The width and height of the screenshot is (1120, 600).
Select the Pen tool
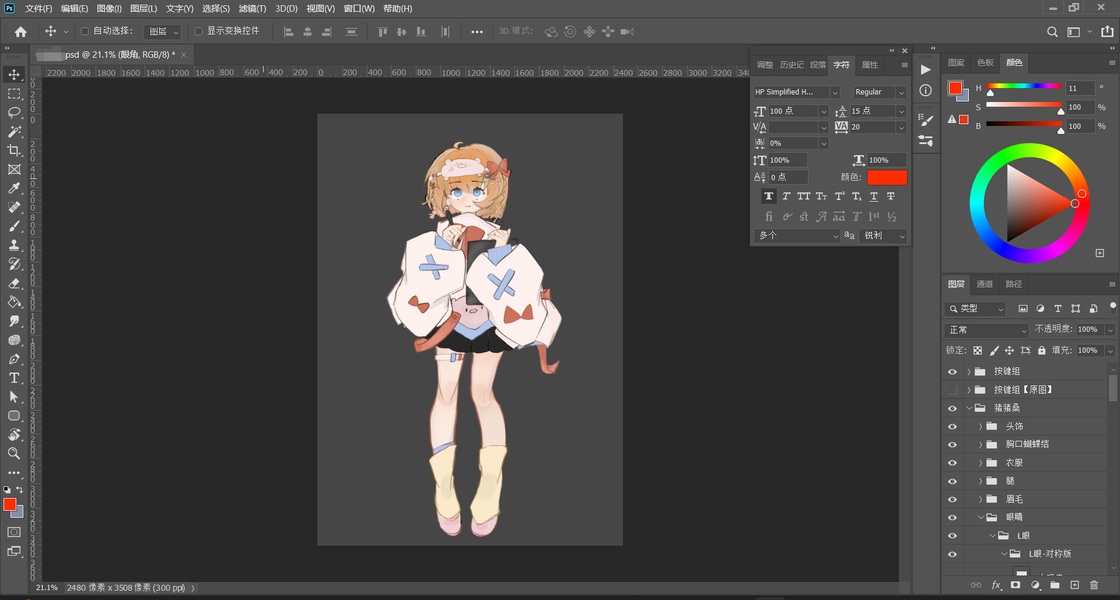click(14, 359)
